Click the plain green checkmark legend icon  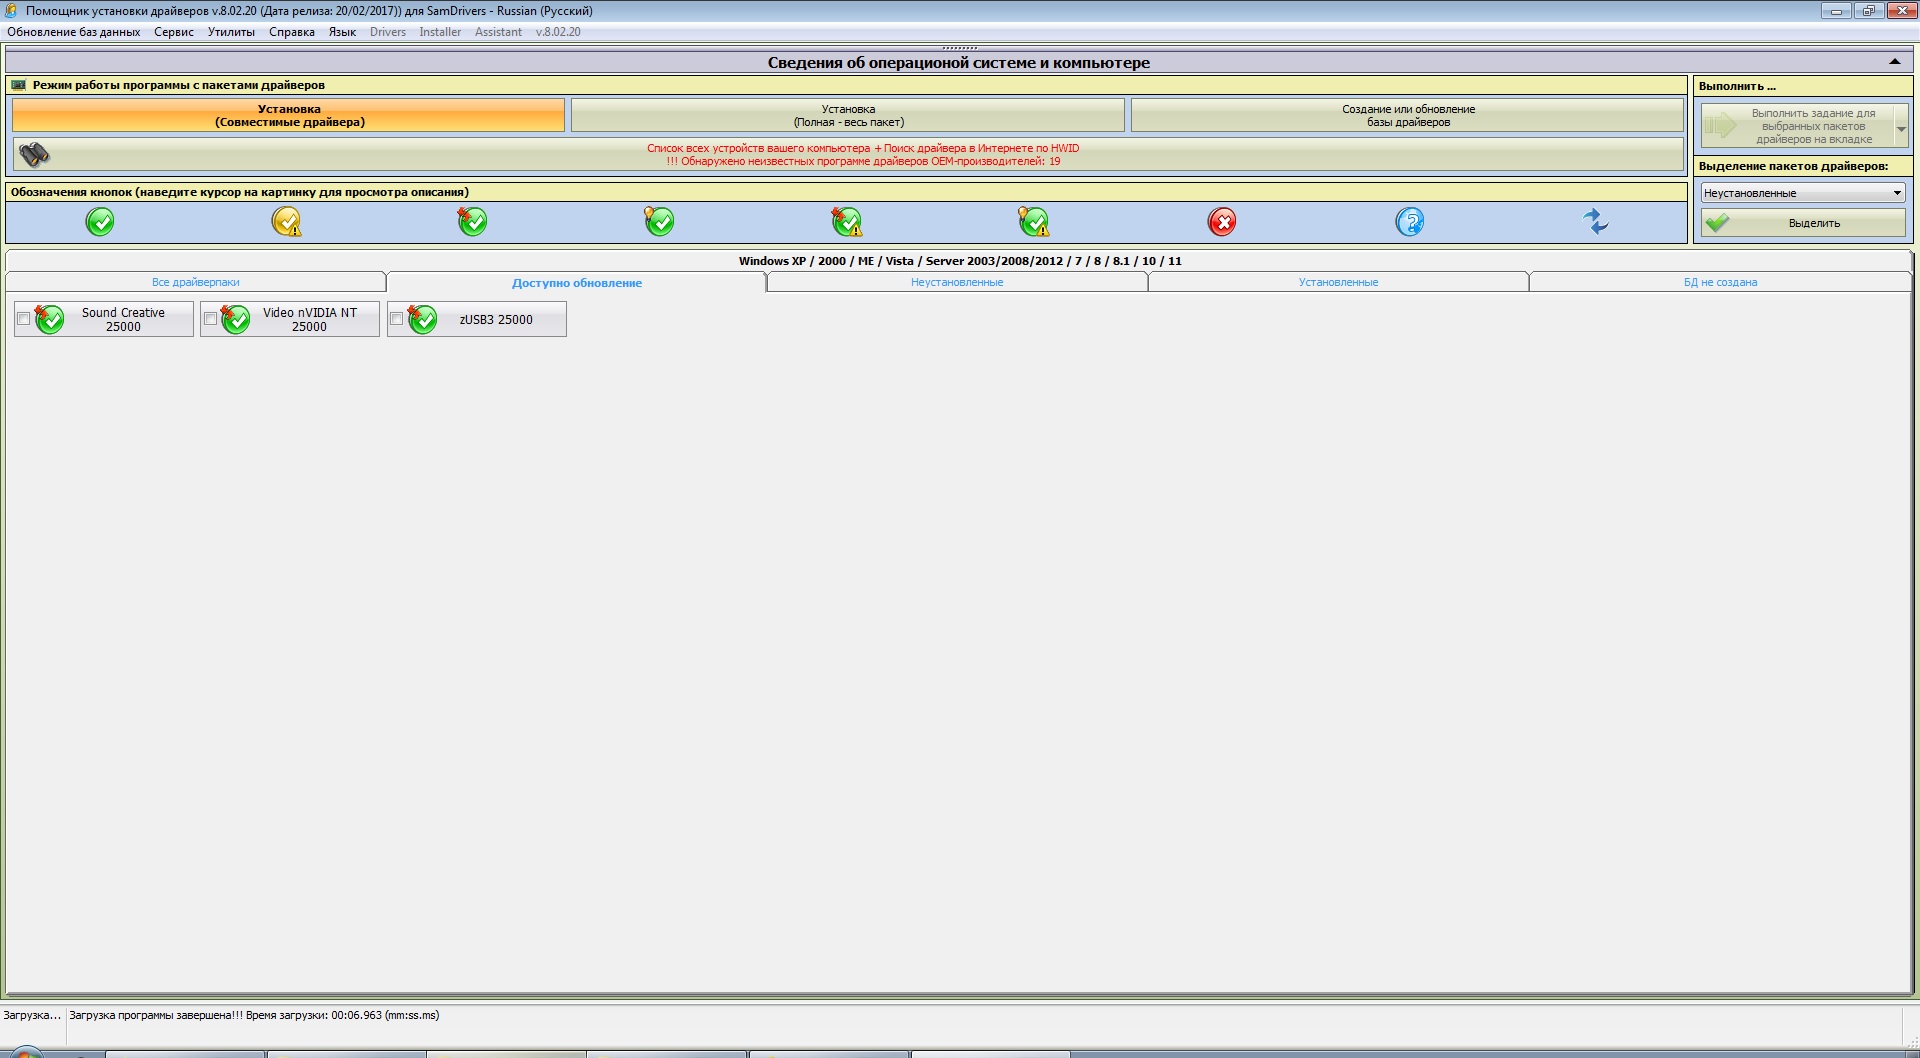[x=100, y=221]
